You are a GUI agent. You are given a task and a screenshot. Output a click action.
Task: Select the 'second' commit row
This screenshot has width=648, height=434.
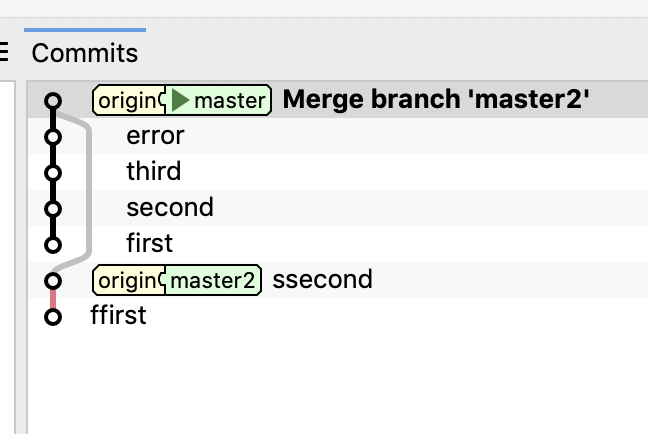169,208
